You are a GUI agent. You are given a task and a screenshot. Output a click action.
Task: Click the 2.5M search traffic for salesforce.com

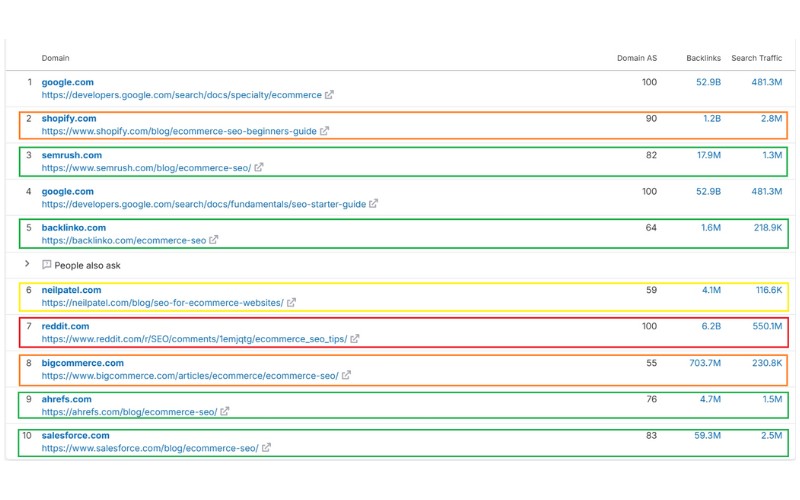771,435
